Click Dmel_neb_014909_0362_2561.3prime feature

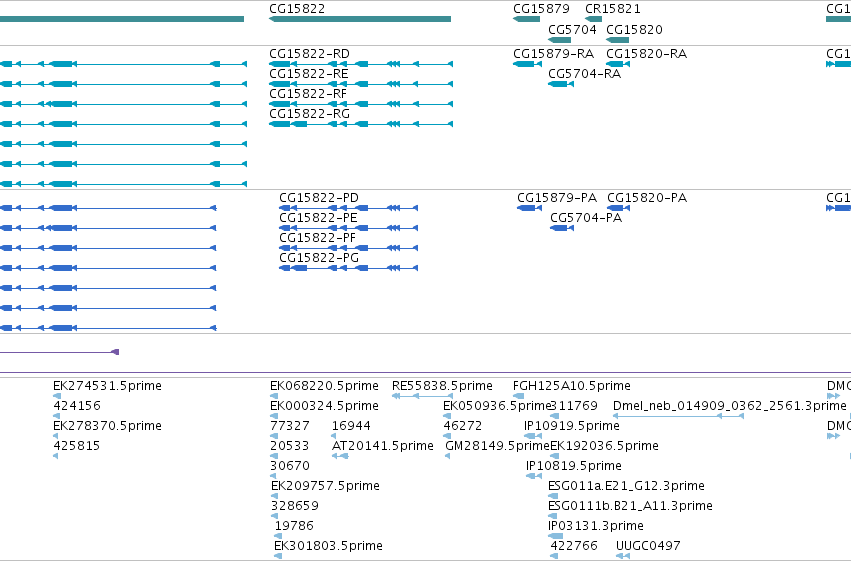(678, 416)
